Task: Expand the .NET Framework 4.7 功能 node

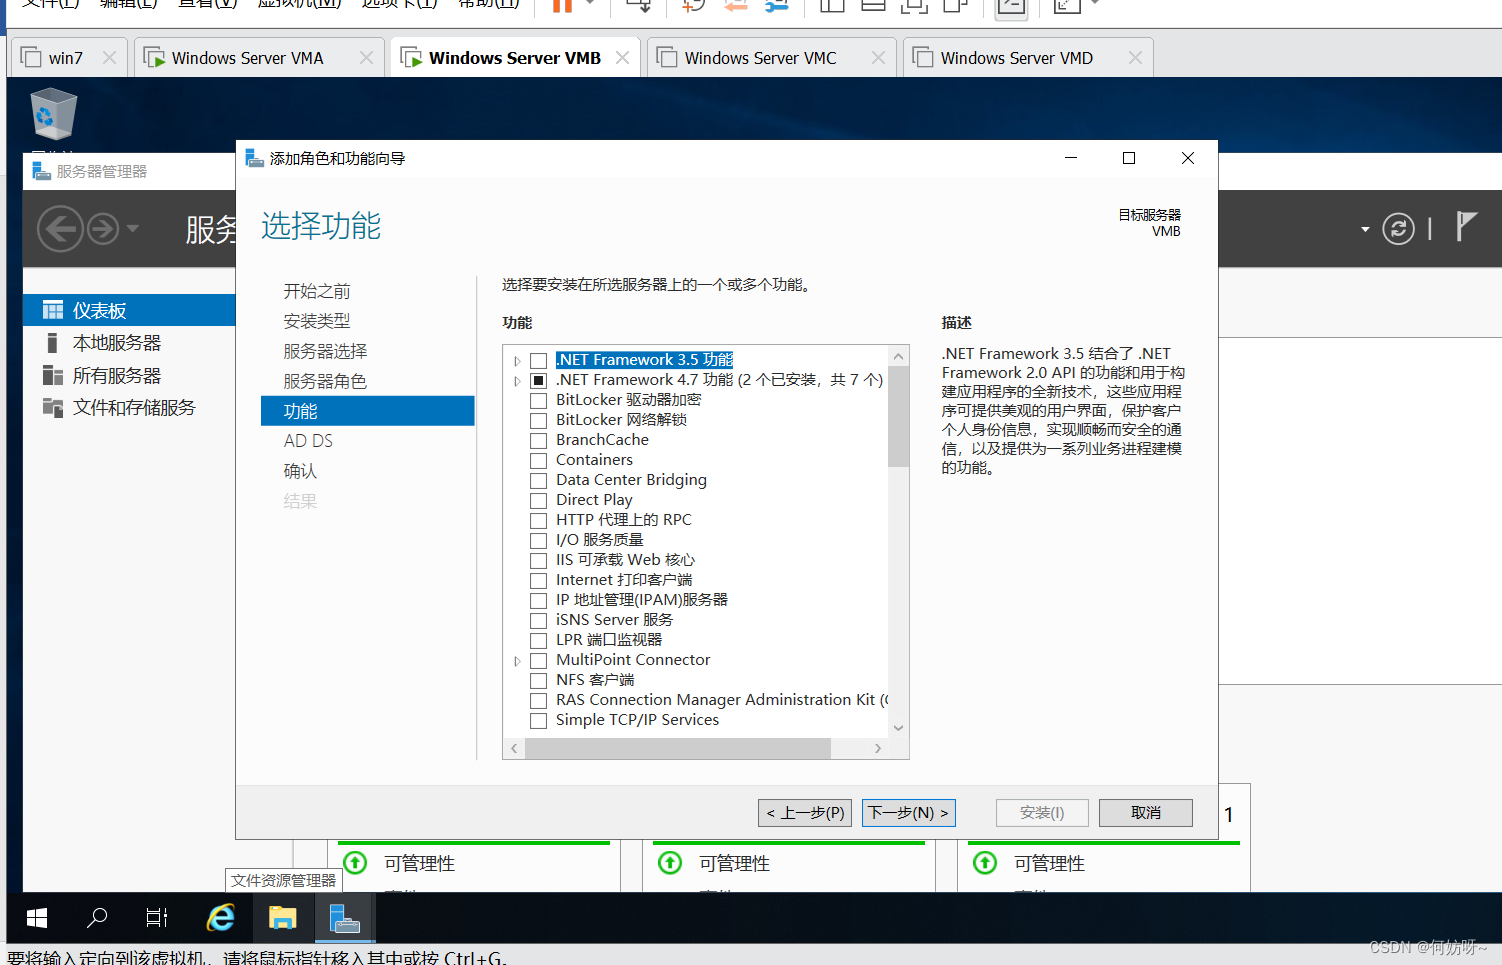Action: [x=517, y=381]
